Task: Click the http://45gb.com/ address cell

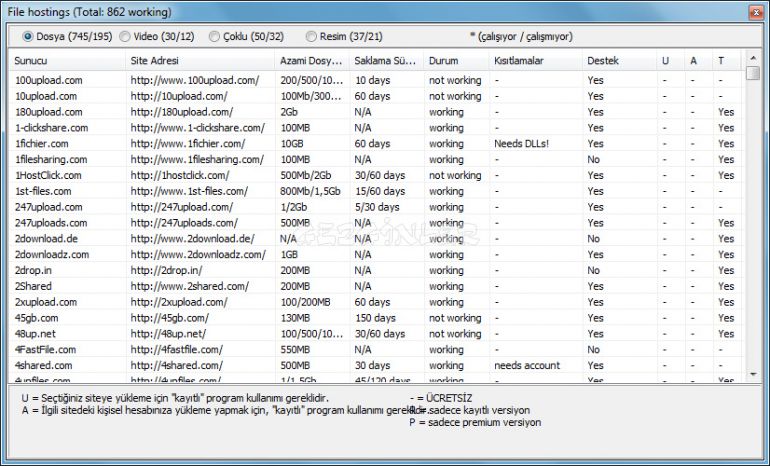Action: tap(170, 318)
